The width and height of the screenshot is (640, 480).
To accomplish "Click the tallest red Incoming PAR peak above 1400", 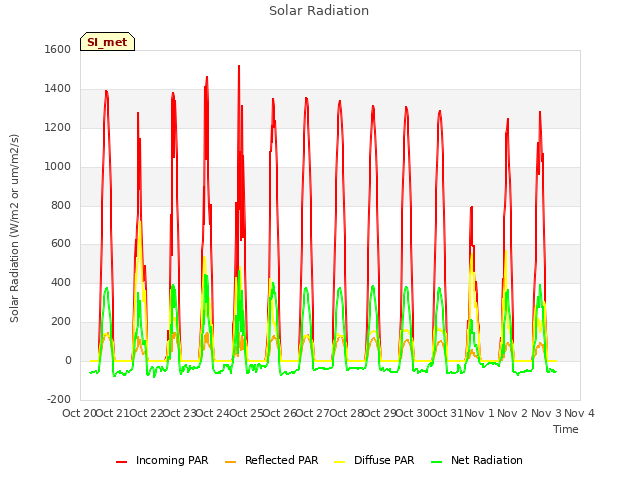I will point(239,66).
